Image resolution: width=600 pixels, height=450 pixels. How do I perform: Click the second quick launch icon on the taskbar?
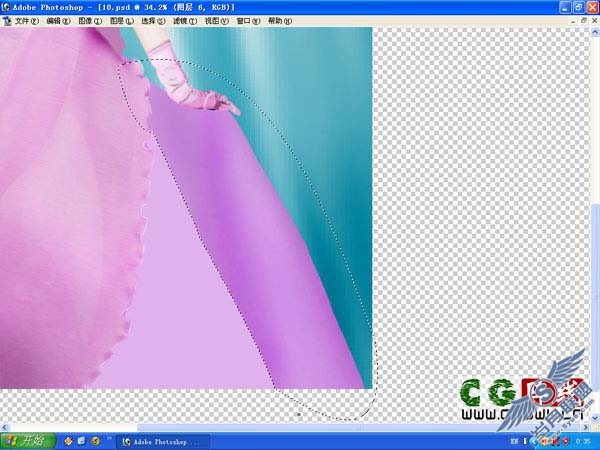click(x=82, y=441)
